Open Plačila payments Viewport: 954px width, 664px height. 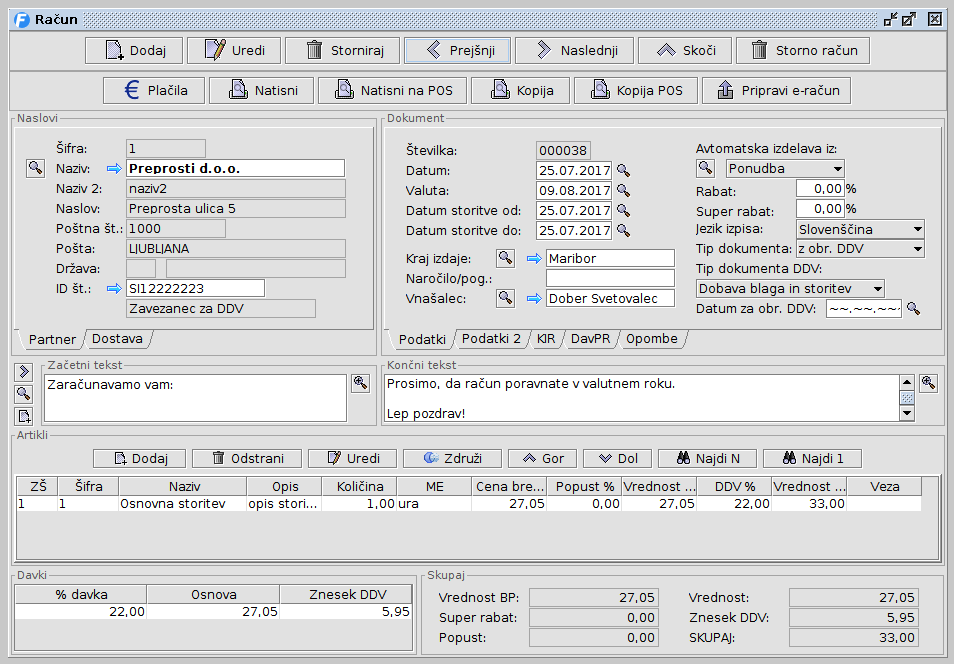[x=154, y=91]
